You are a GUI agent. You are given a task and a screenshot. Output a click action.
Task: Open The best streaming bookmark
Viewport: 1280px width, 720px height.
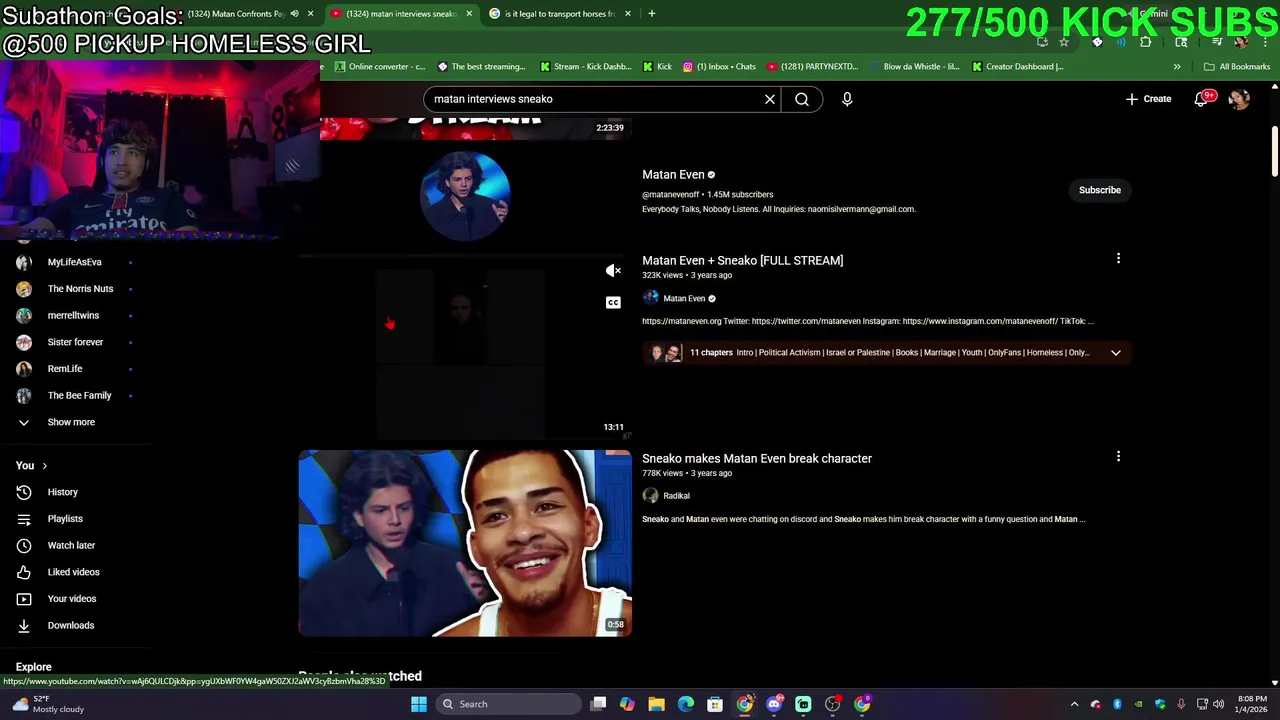pyautogui.click(x=481, y=67)
